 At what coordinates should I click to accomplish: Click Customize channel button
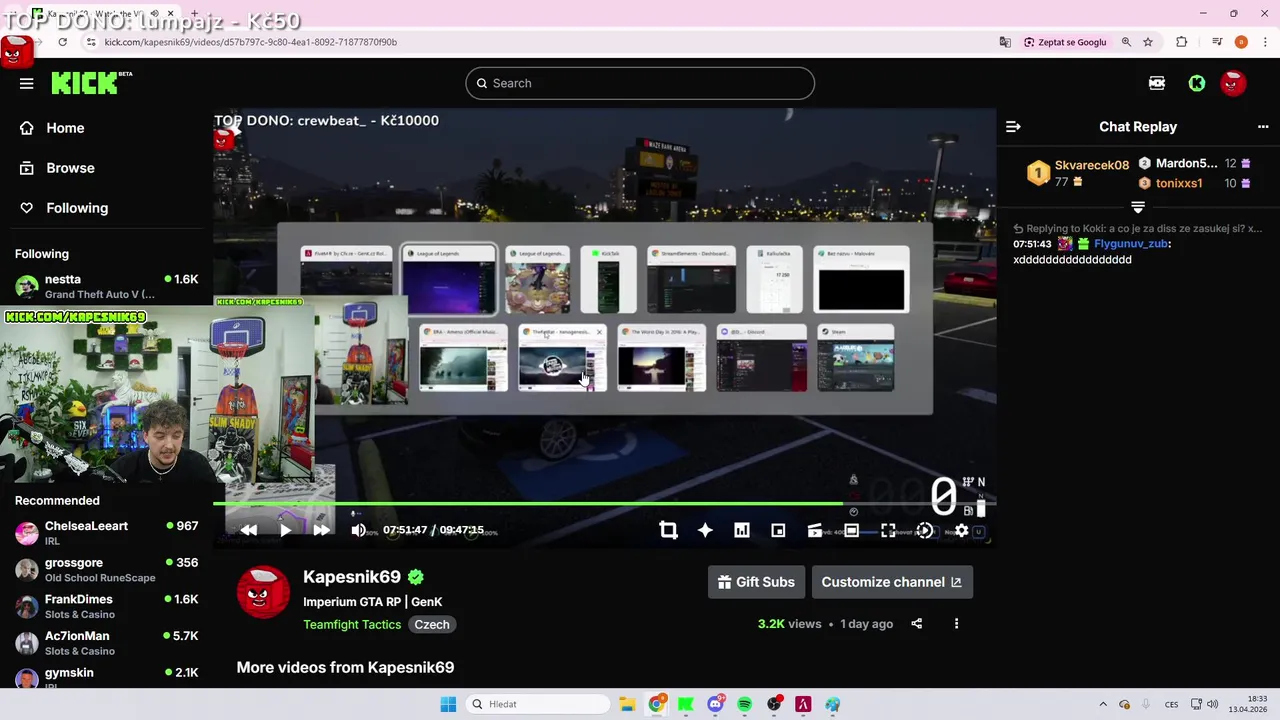(891, 582)
